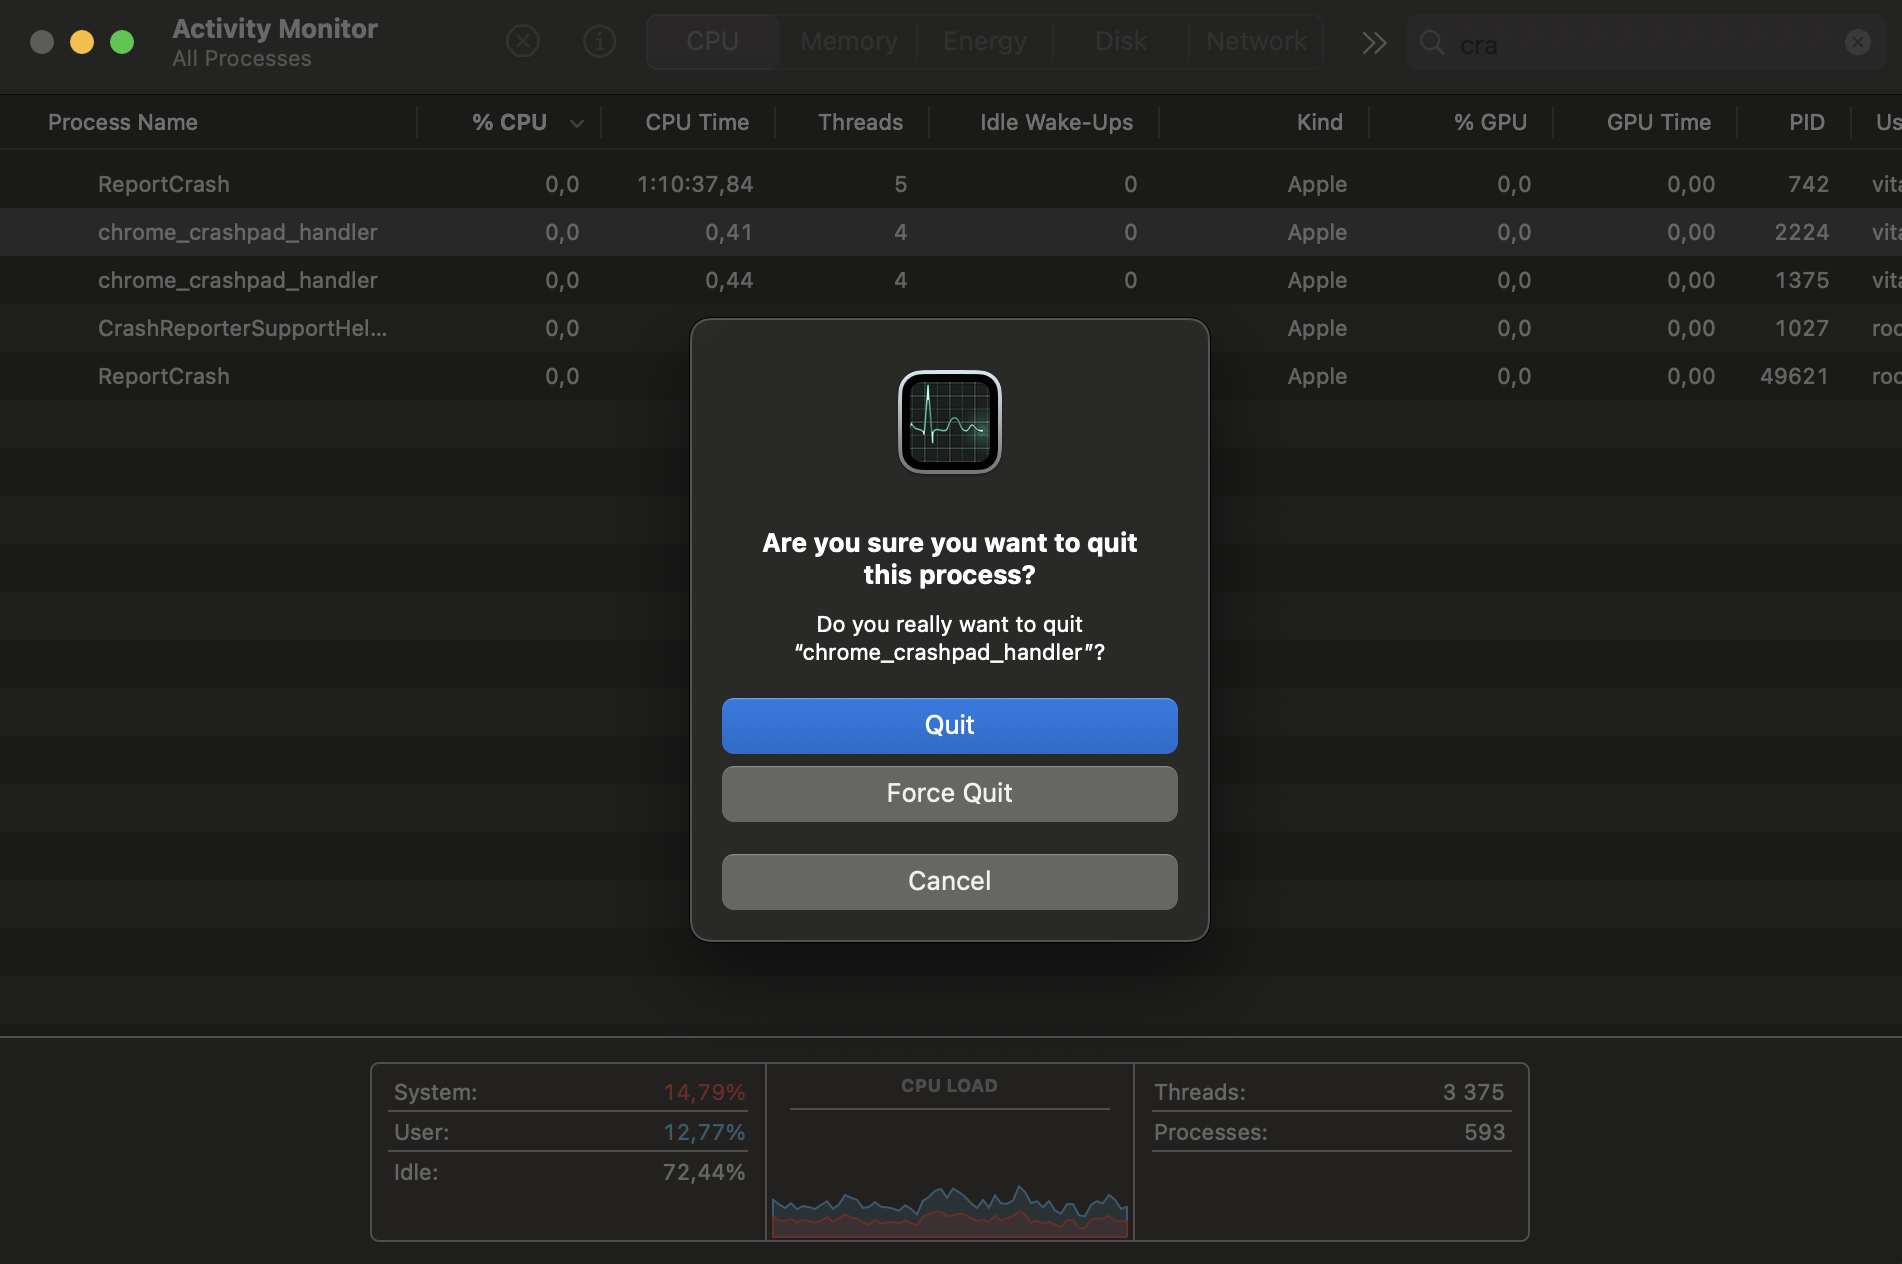Choose Force Quit in the dialog
The image size is (1902, 1264).
[949, 793]
